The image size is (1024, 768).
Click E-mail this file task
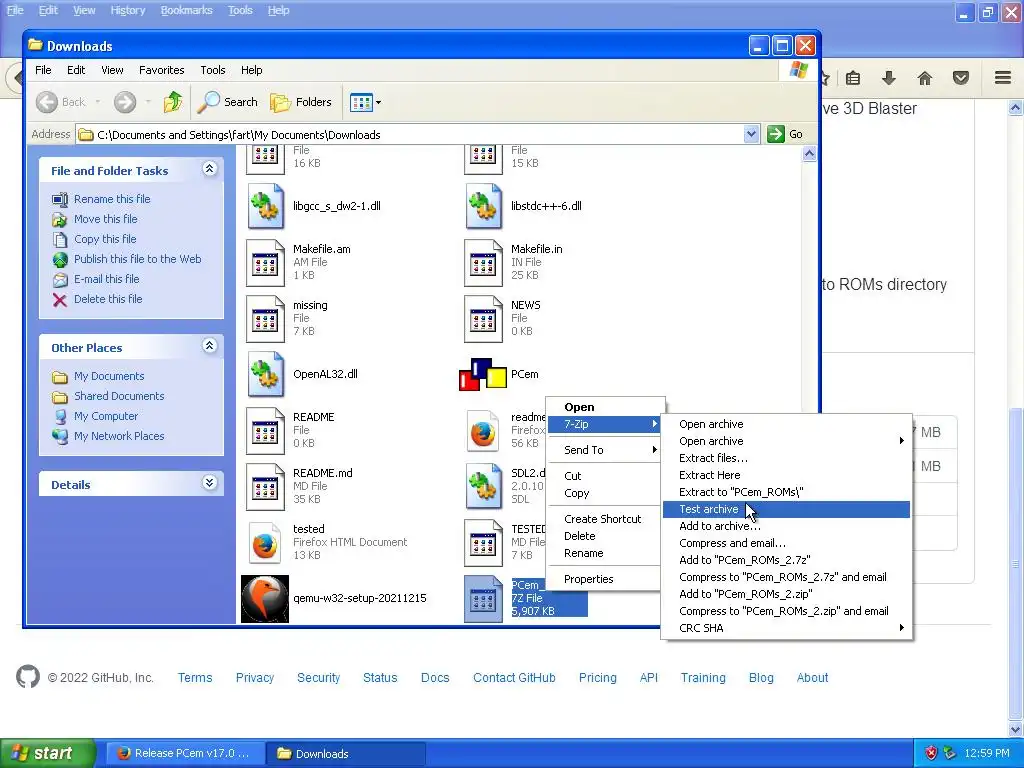(106, 279)
